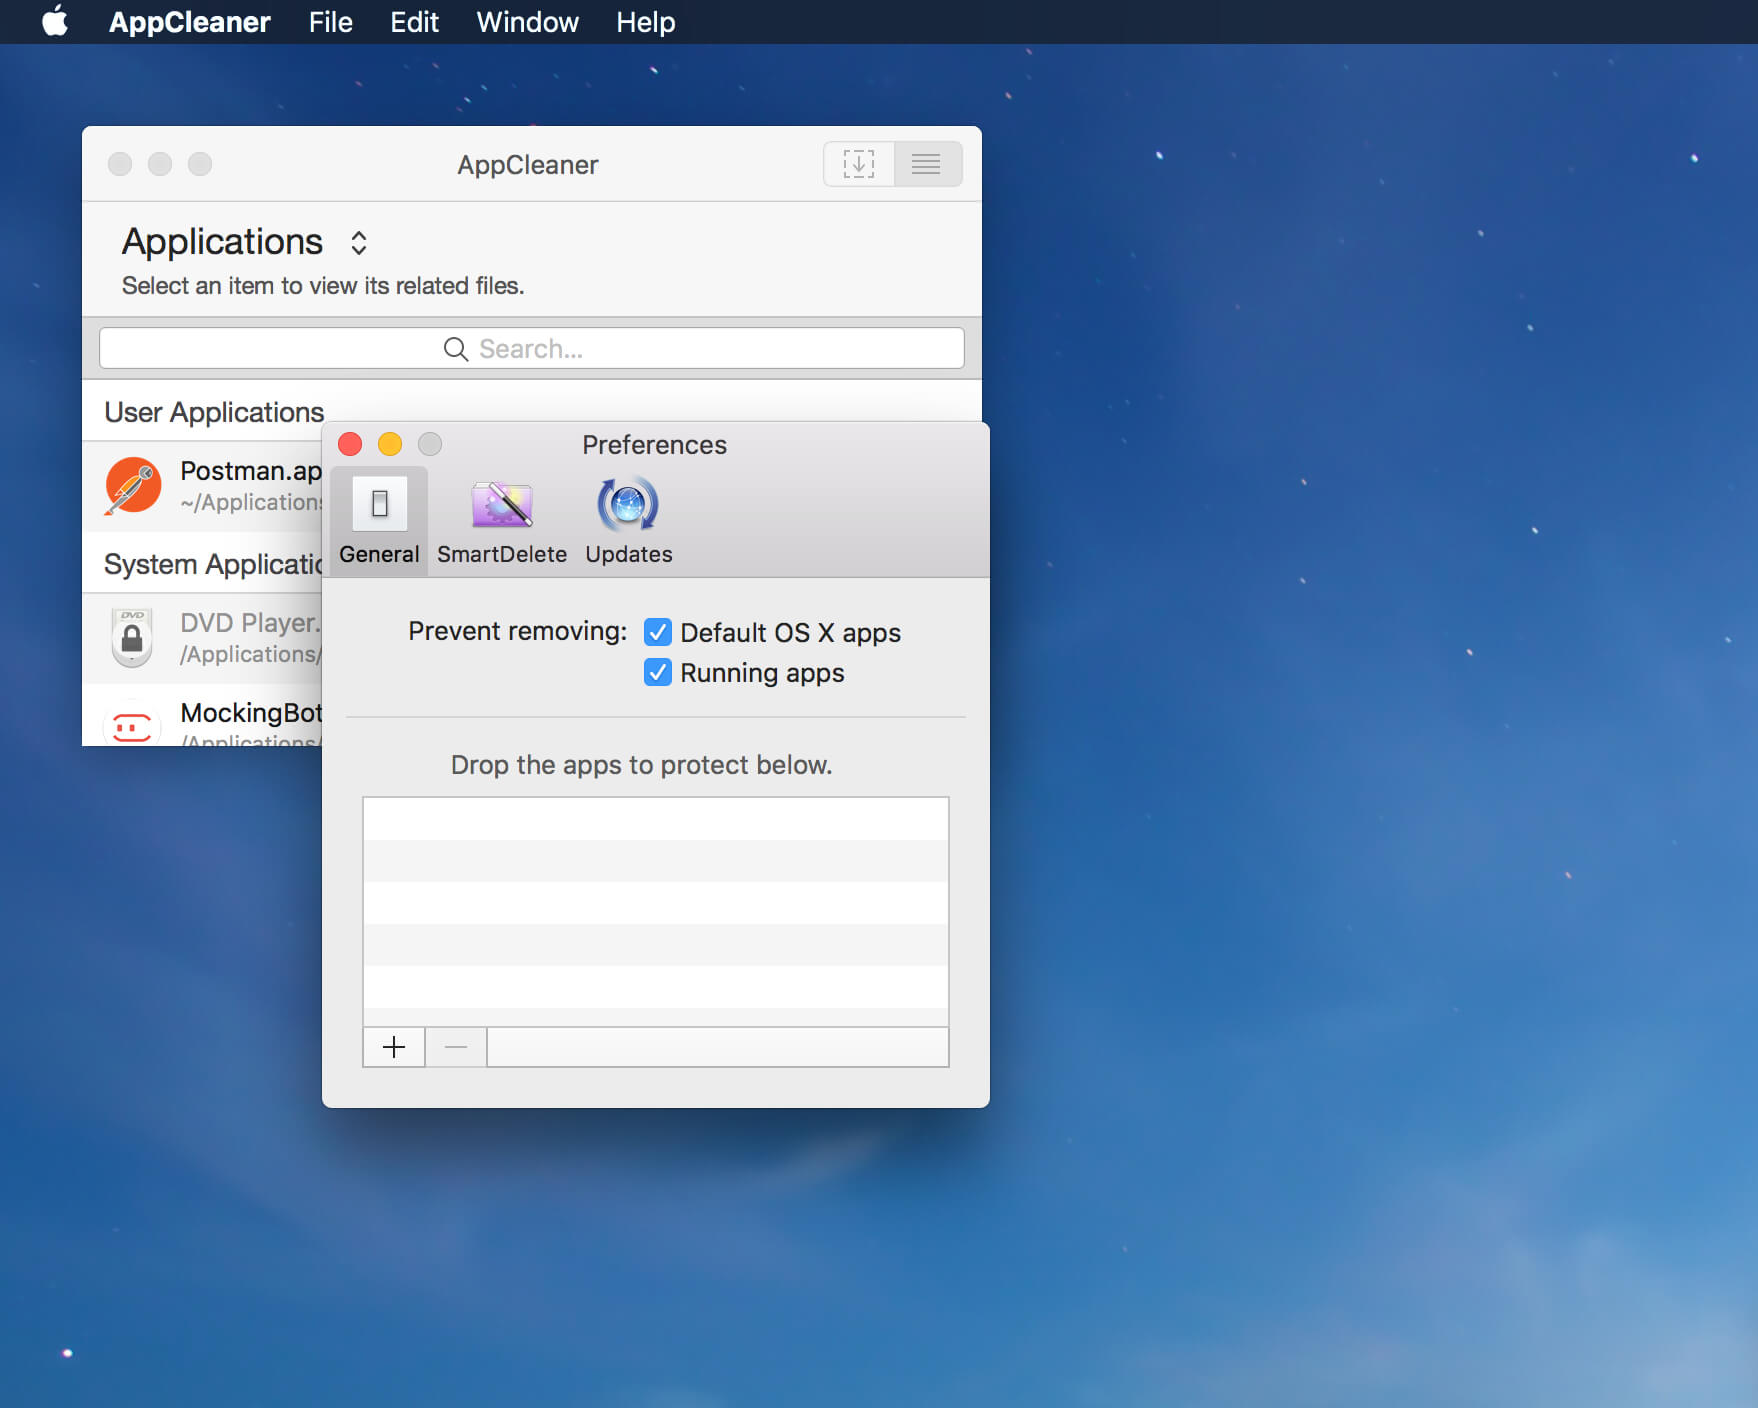Open the Updates preferences tab
Screen dimensions: 1758x1408
[628, 521]
